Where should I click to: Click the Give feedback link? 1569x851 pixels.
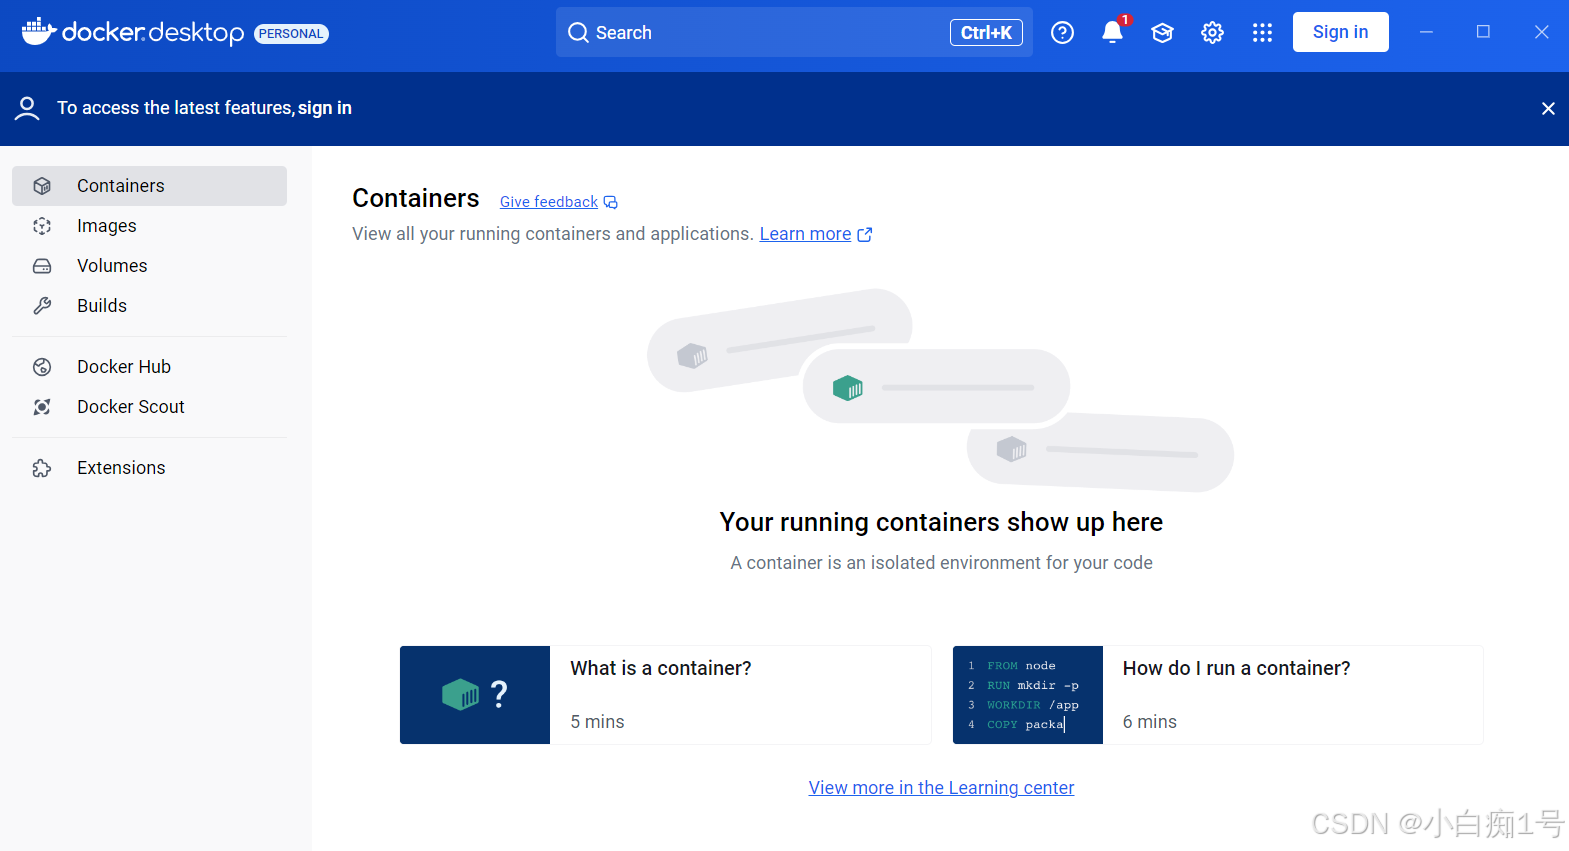pos(549,202)
